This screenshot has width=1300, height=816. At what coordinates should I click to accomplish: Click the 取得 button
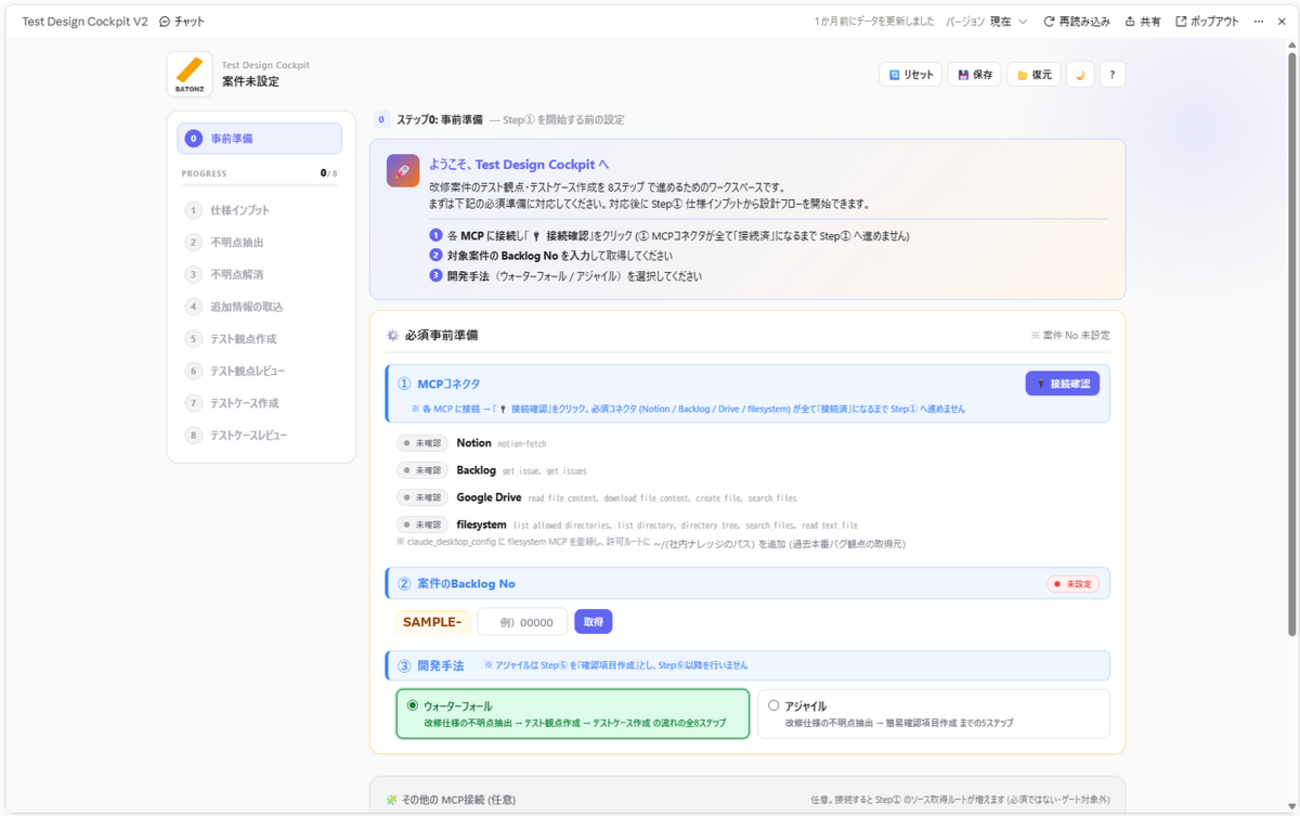pyautogui.click(x=593, y=622)
